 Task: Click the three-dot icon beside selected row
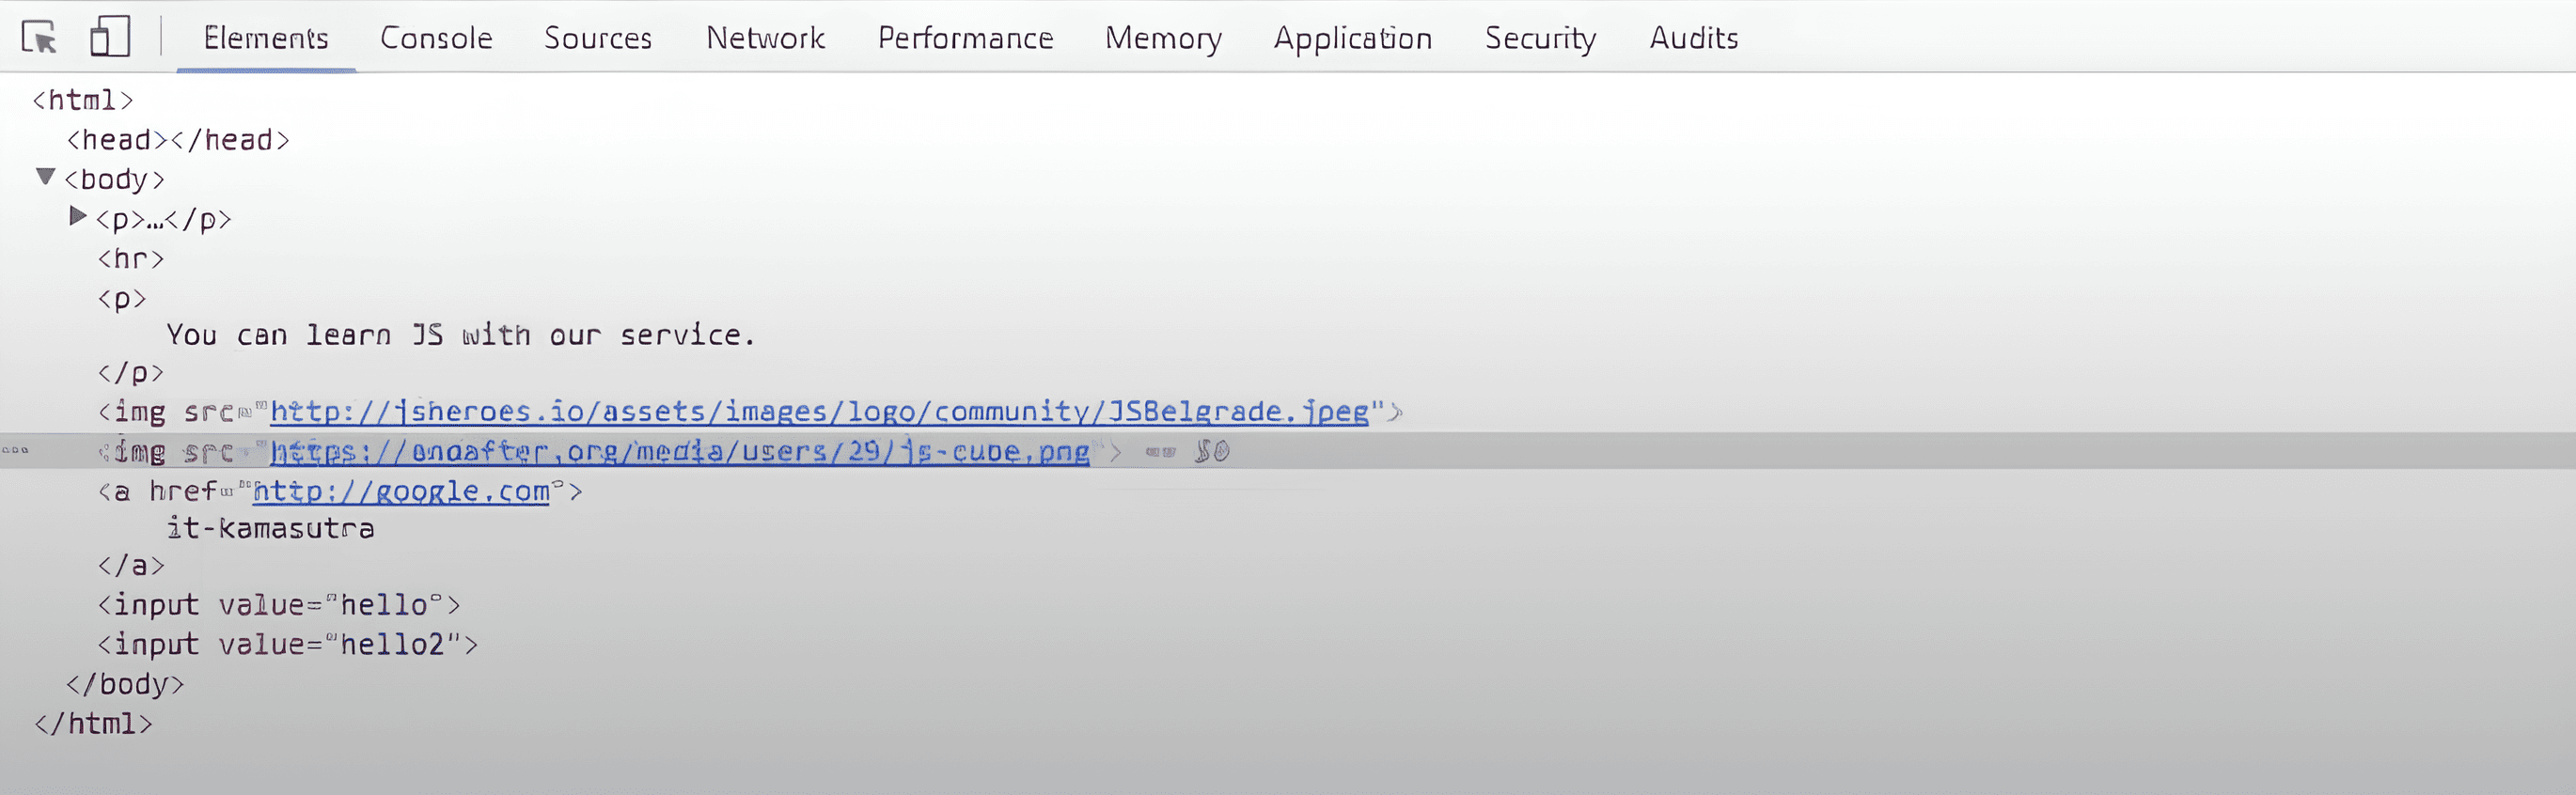click(x=15, y=451)
